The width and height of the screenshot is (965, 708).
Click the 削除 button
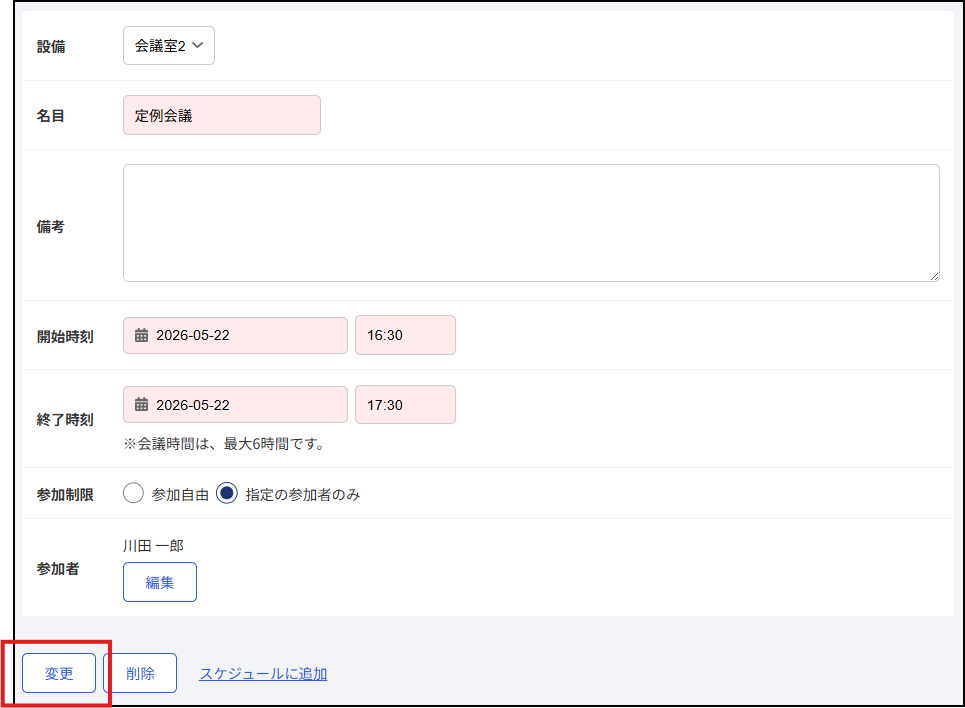pos(140,673)
